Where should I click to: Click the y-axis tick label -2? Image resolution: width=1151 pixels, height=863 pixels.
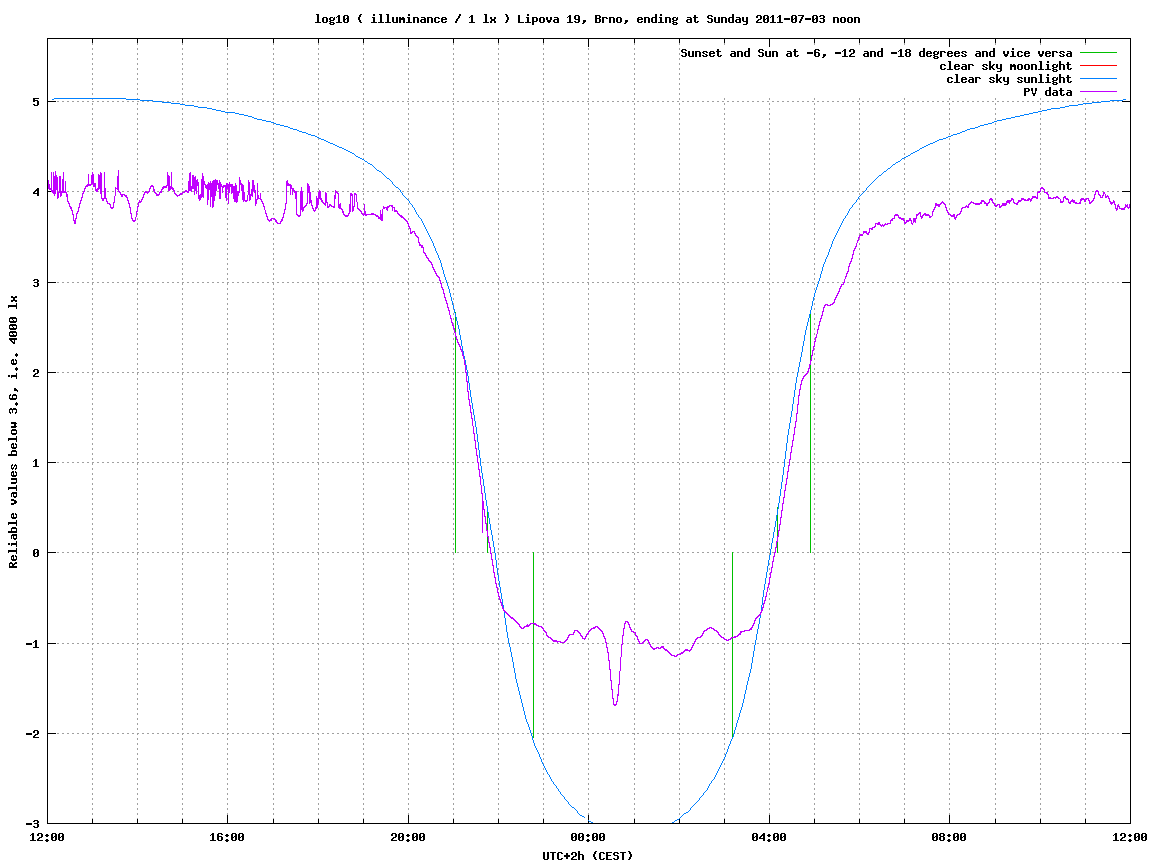tap(32, 734)
